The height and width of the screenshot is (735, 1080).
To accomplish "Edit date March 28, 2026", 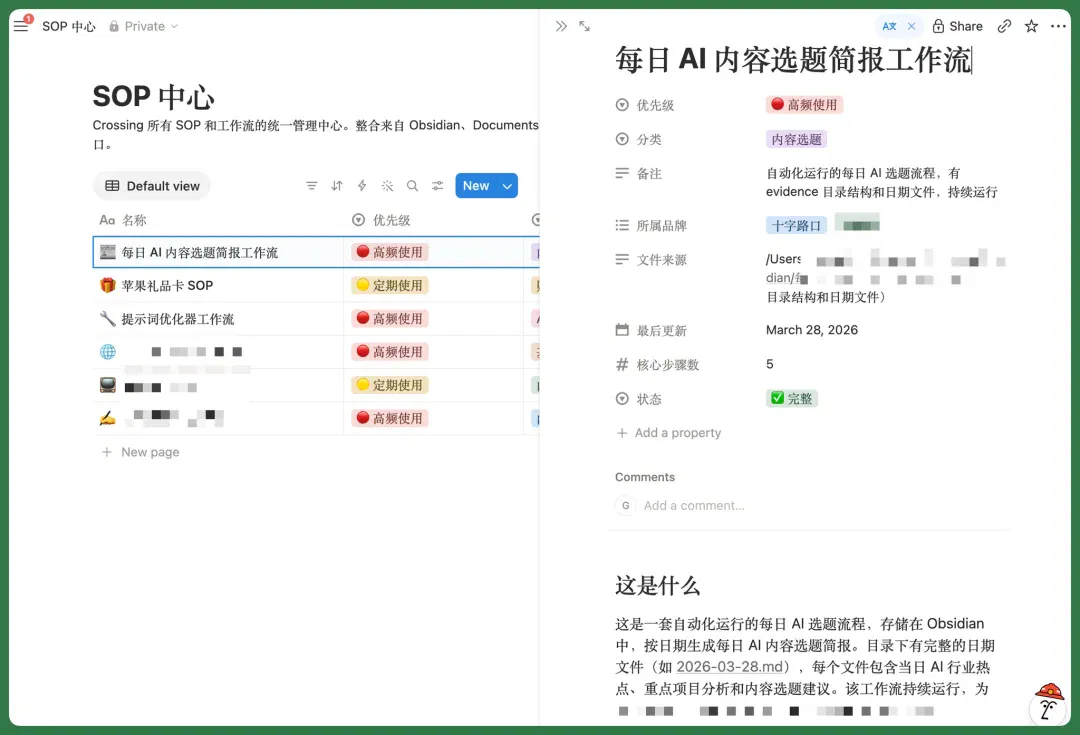I will pos(812,330).
